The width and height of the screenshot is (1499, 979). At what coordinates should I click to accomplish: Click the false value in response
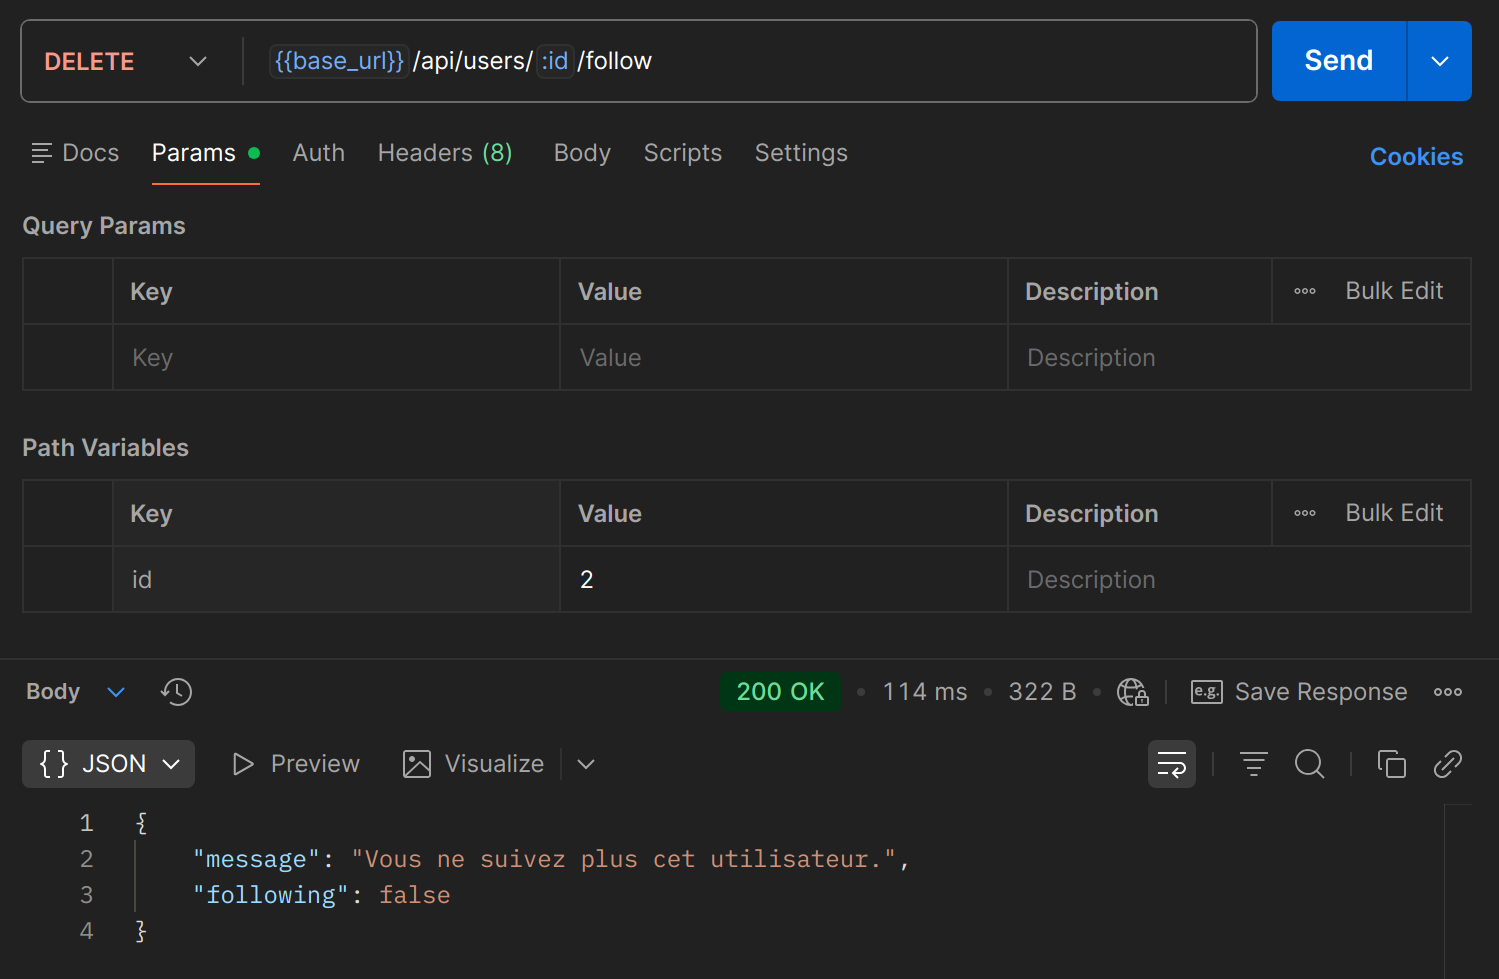415,895
